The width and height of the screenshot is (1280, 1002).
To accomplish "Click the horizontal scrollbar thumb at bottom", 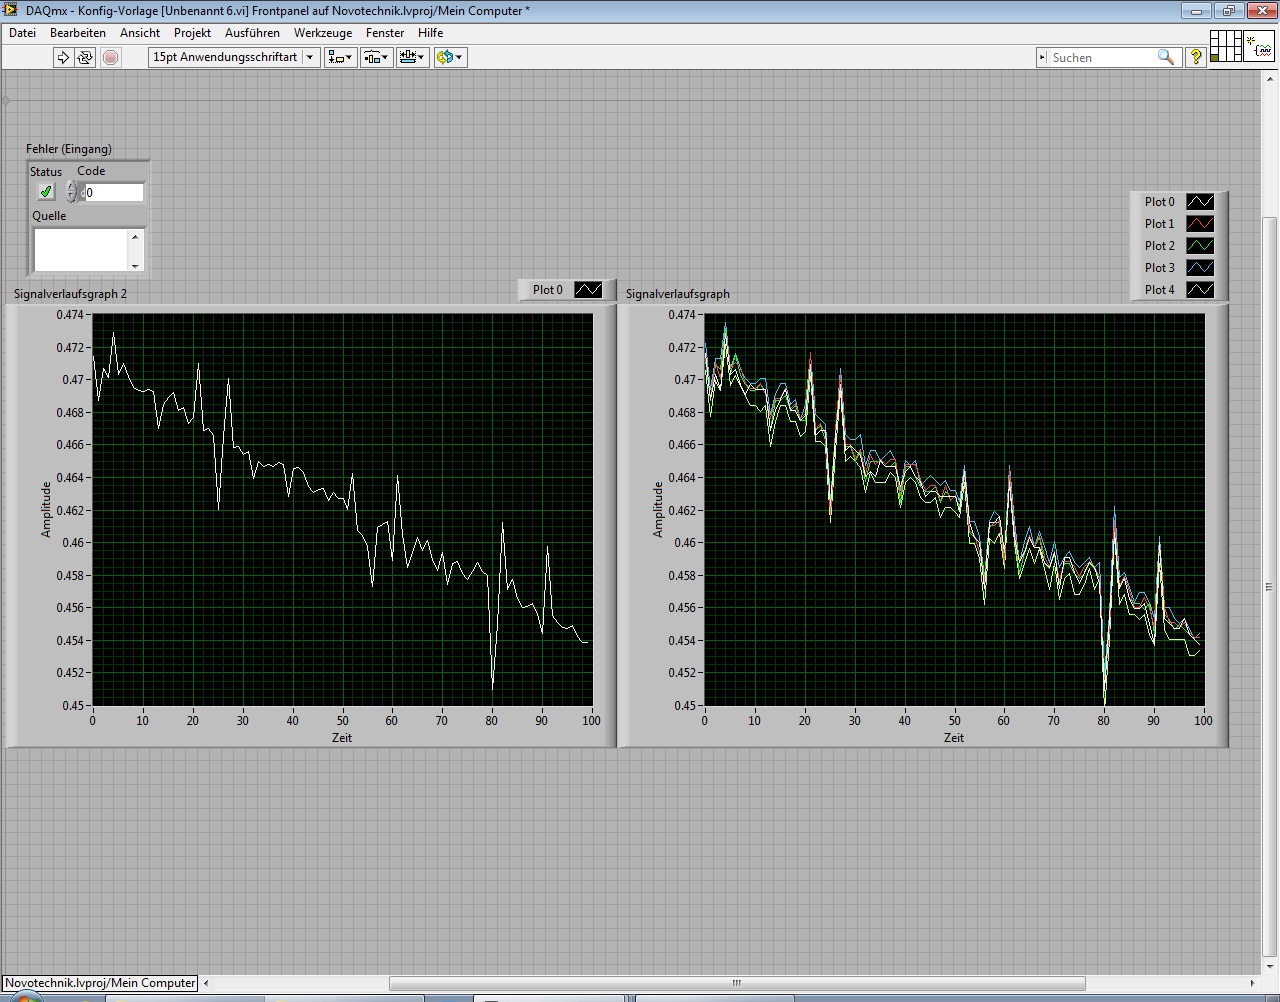I will pos(736,983).
